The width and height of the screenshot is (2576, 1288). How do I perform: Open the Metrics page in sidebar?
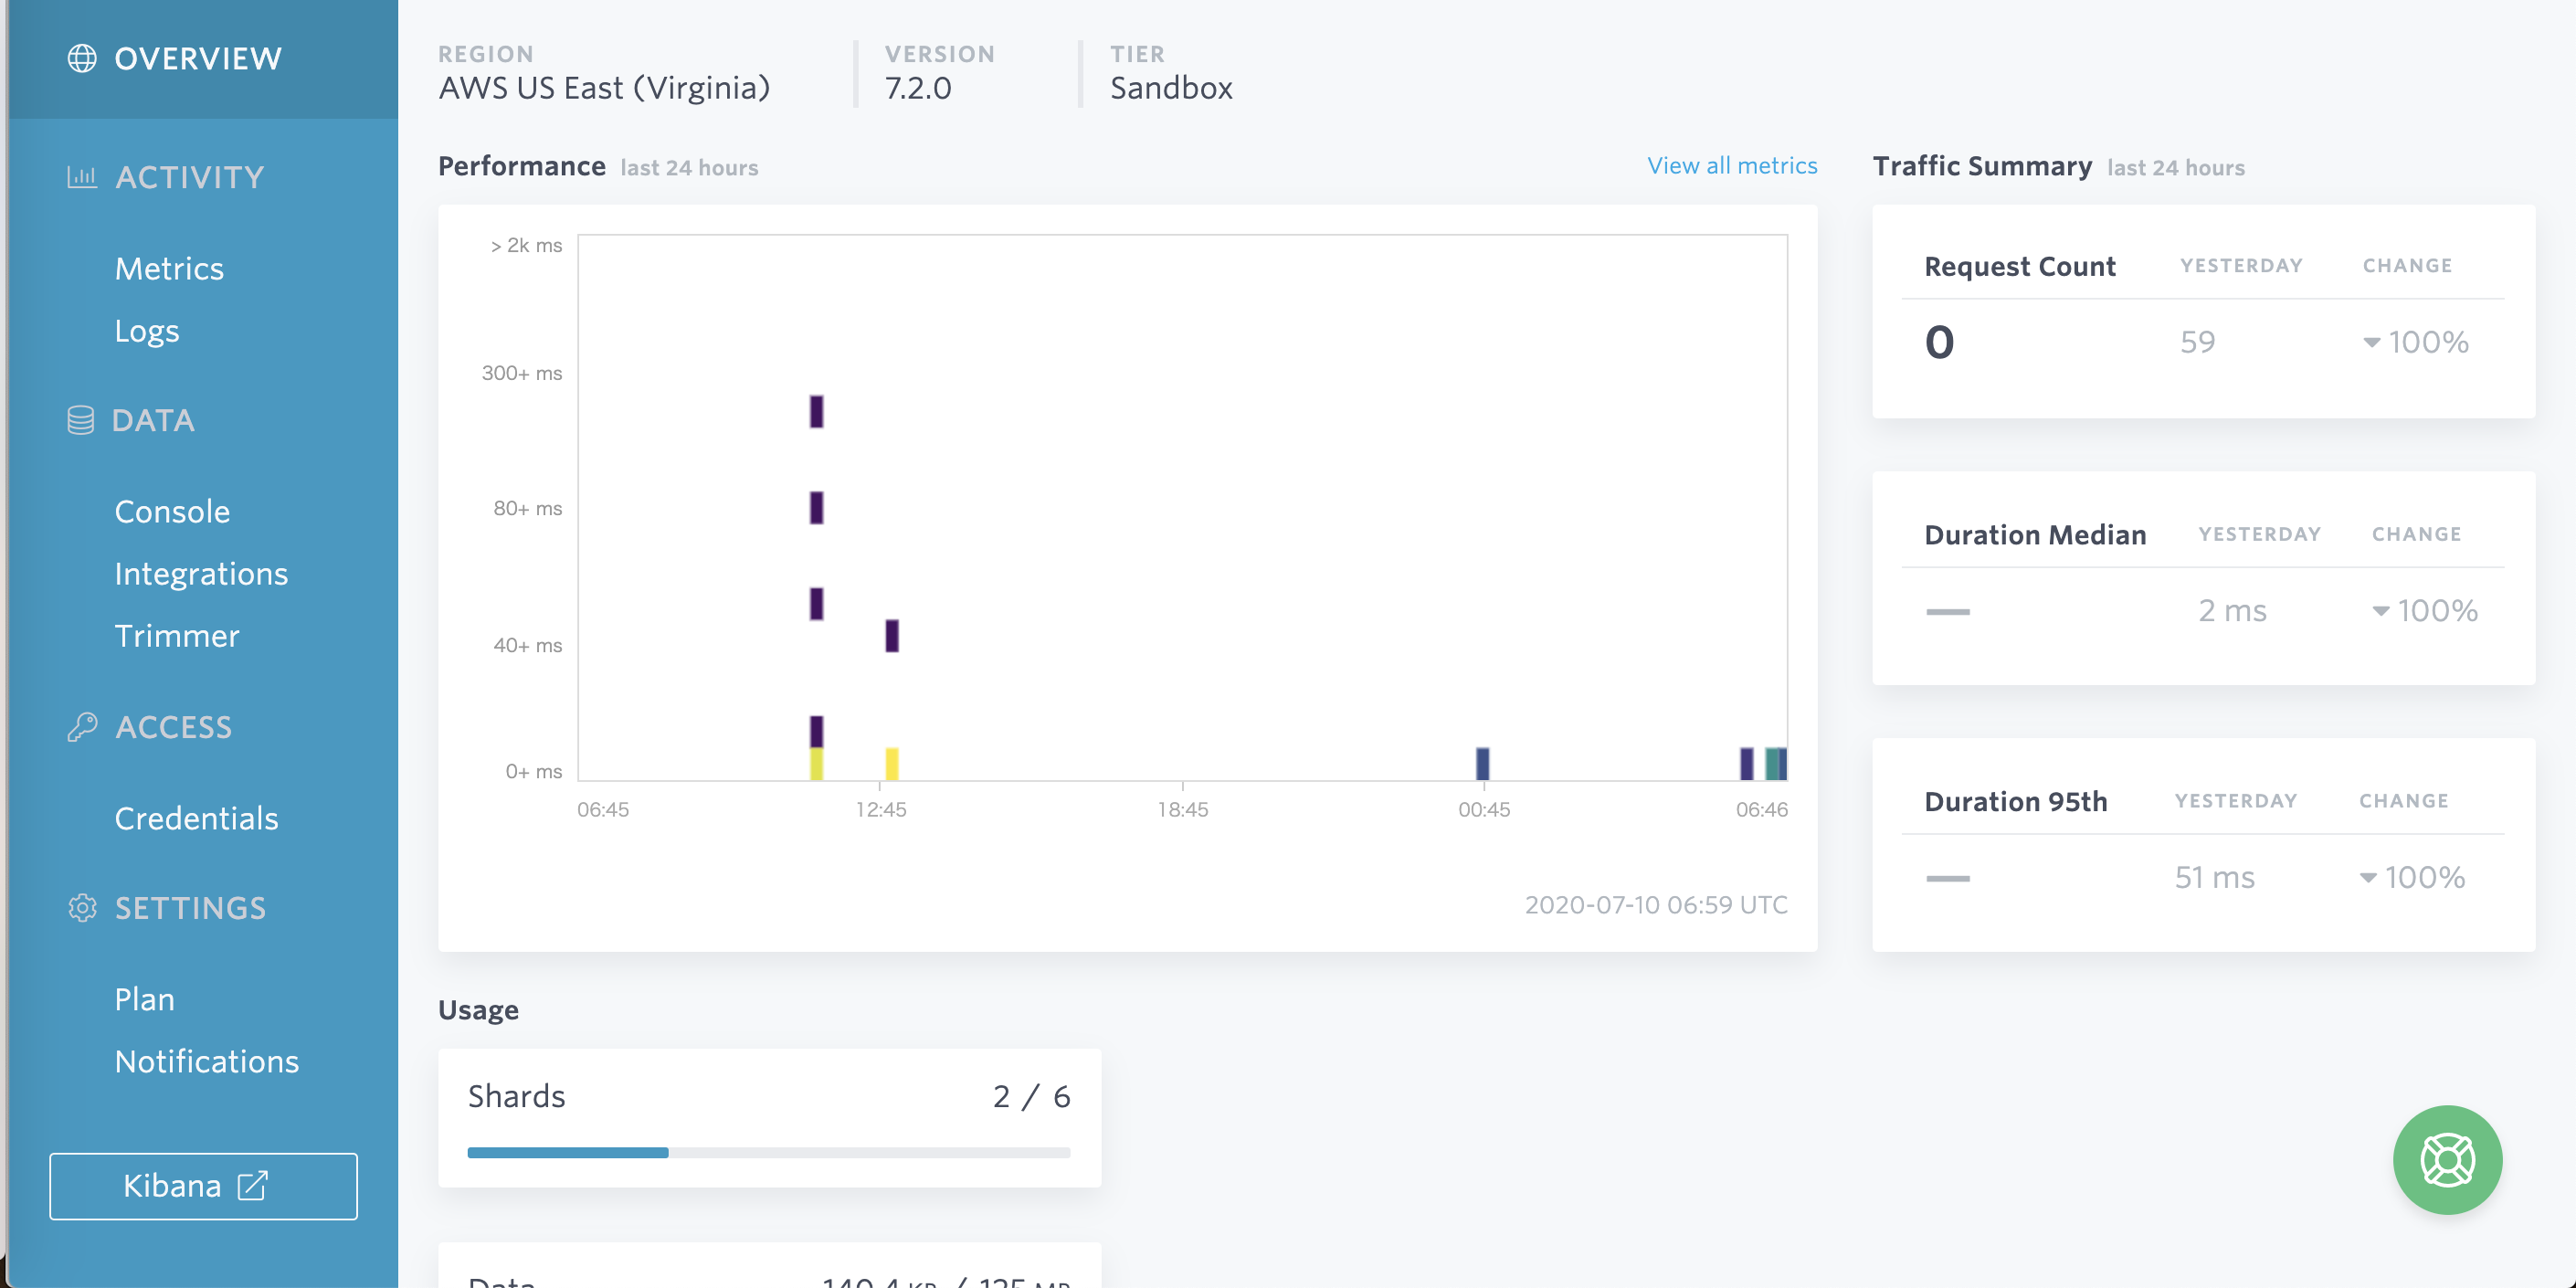click(169, 268)
